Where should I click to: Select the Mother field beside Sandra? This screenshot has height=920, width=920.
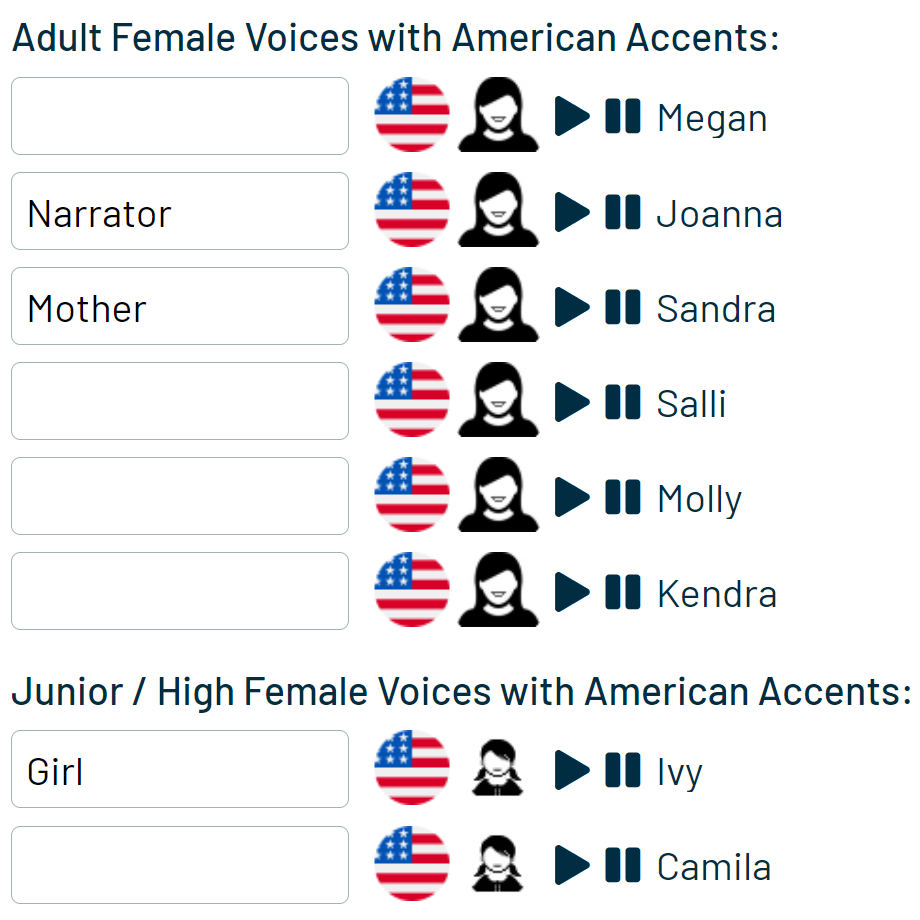pyautogui.click(x=180, y=306)
